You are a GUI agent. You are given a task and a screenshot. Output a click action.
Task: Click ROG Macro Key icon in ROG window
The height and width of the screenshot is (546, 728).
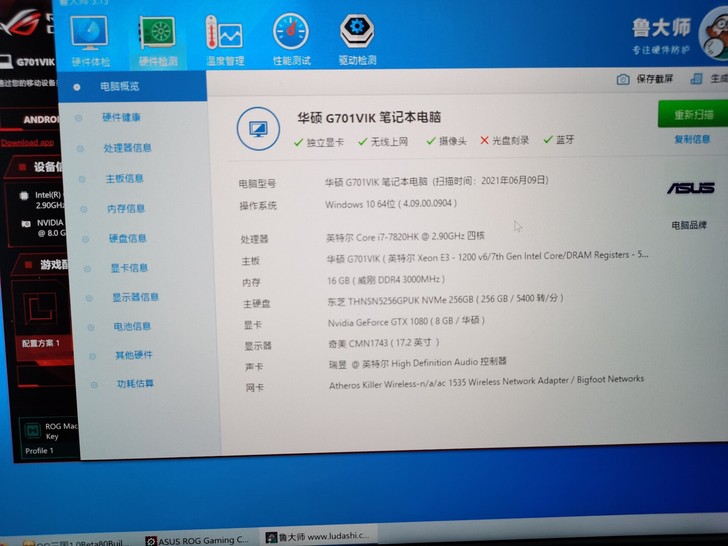(32, 430)
